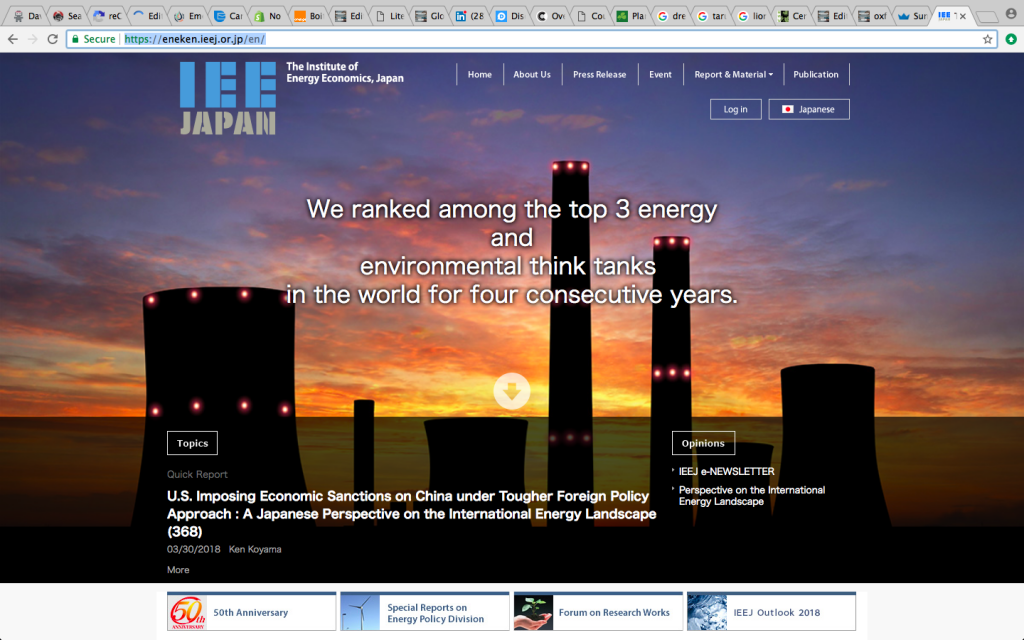
Task: Click the browser back arrow
Action: click(x=12, y=39)
